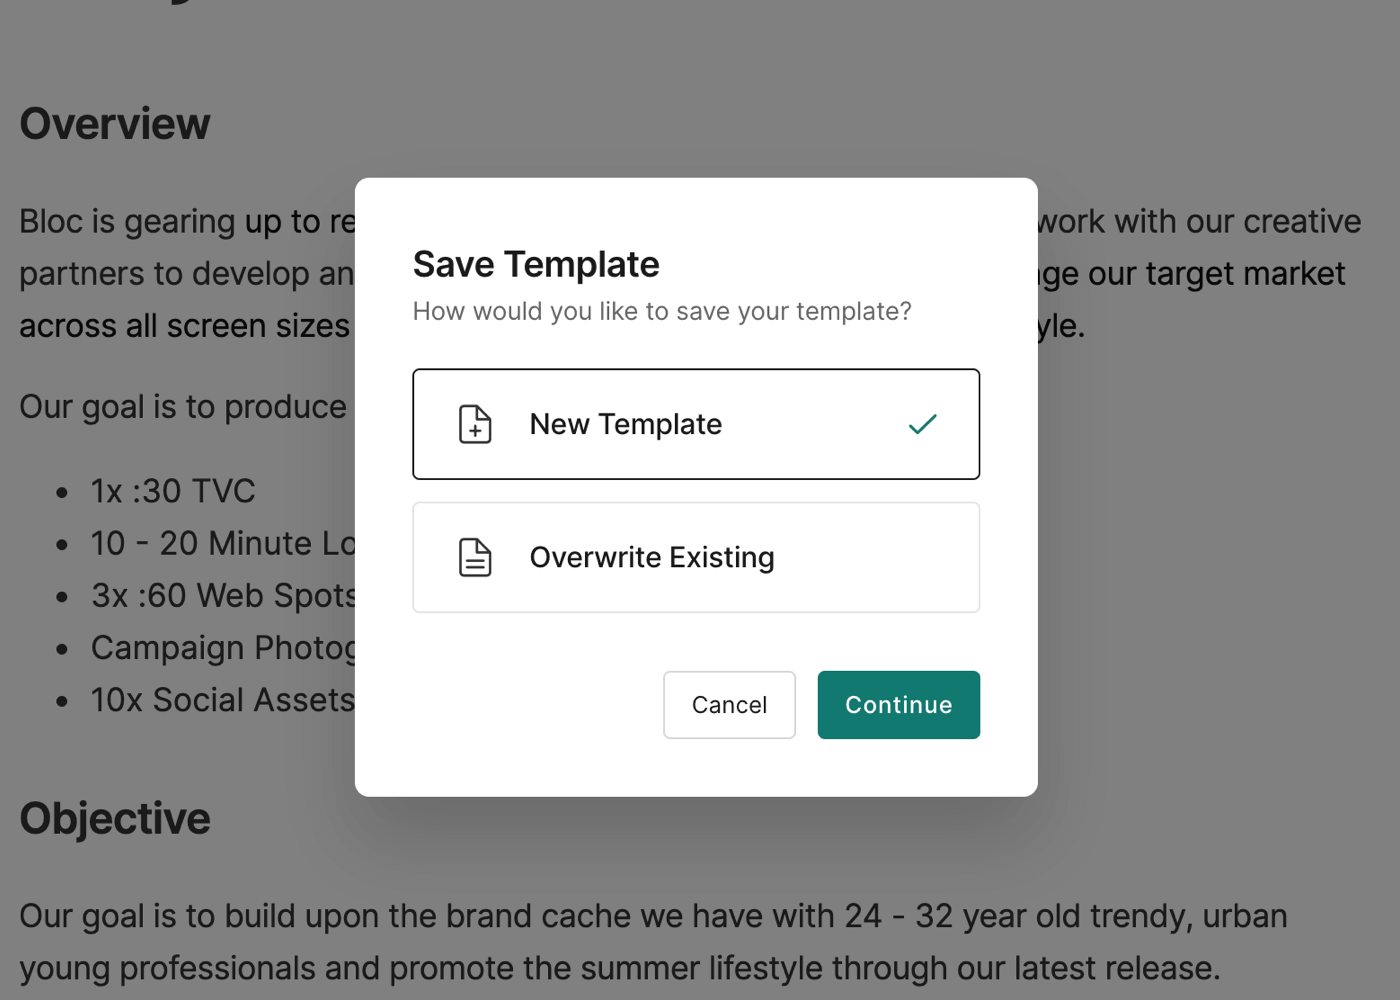This screenshot has width=1400, height=1000.
Task: Click the '10x Social Assets' list item
Action: point(222,700)
